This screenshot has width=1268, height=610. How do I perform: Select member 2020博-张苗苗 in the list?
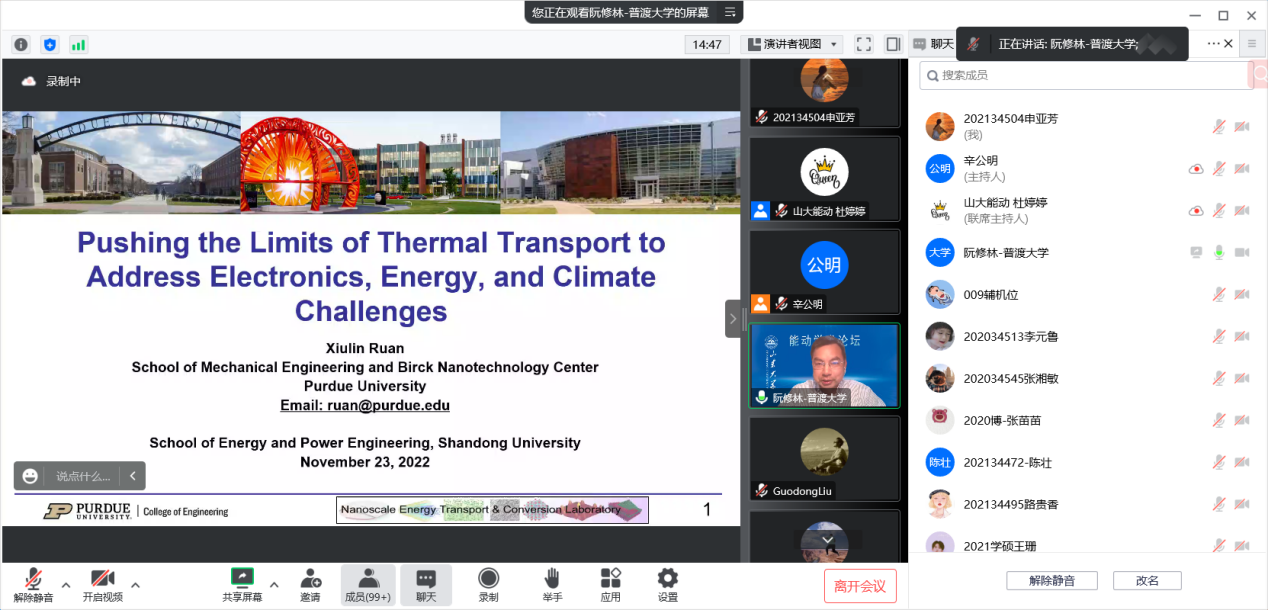(x=1088, y=420)
